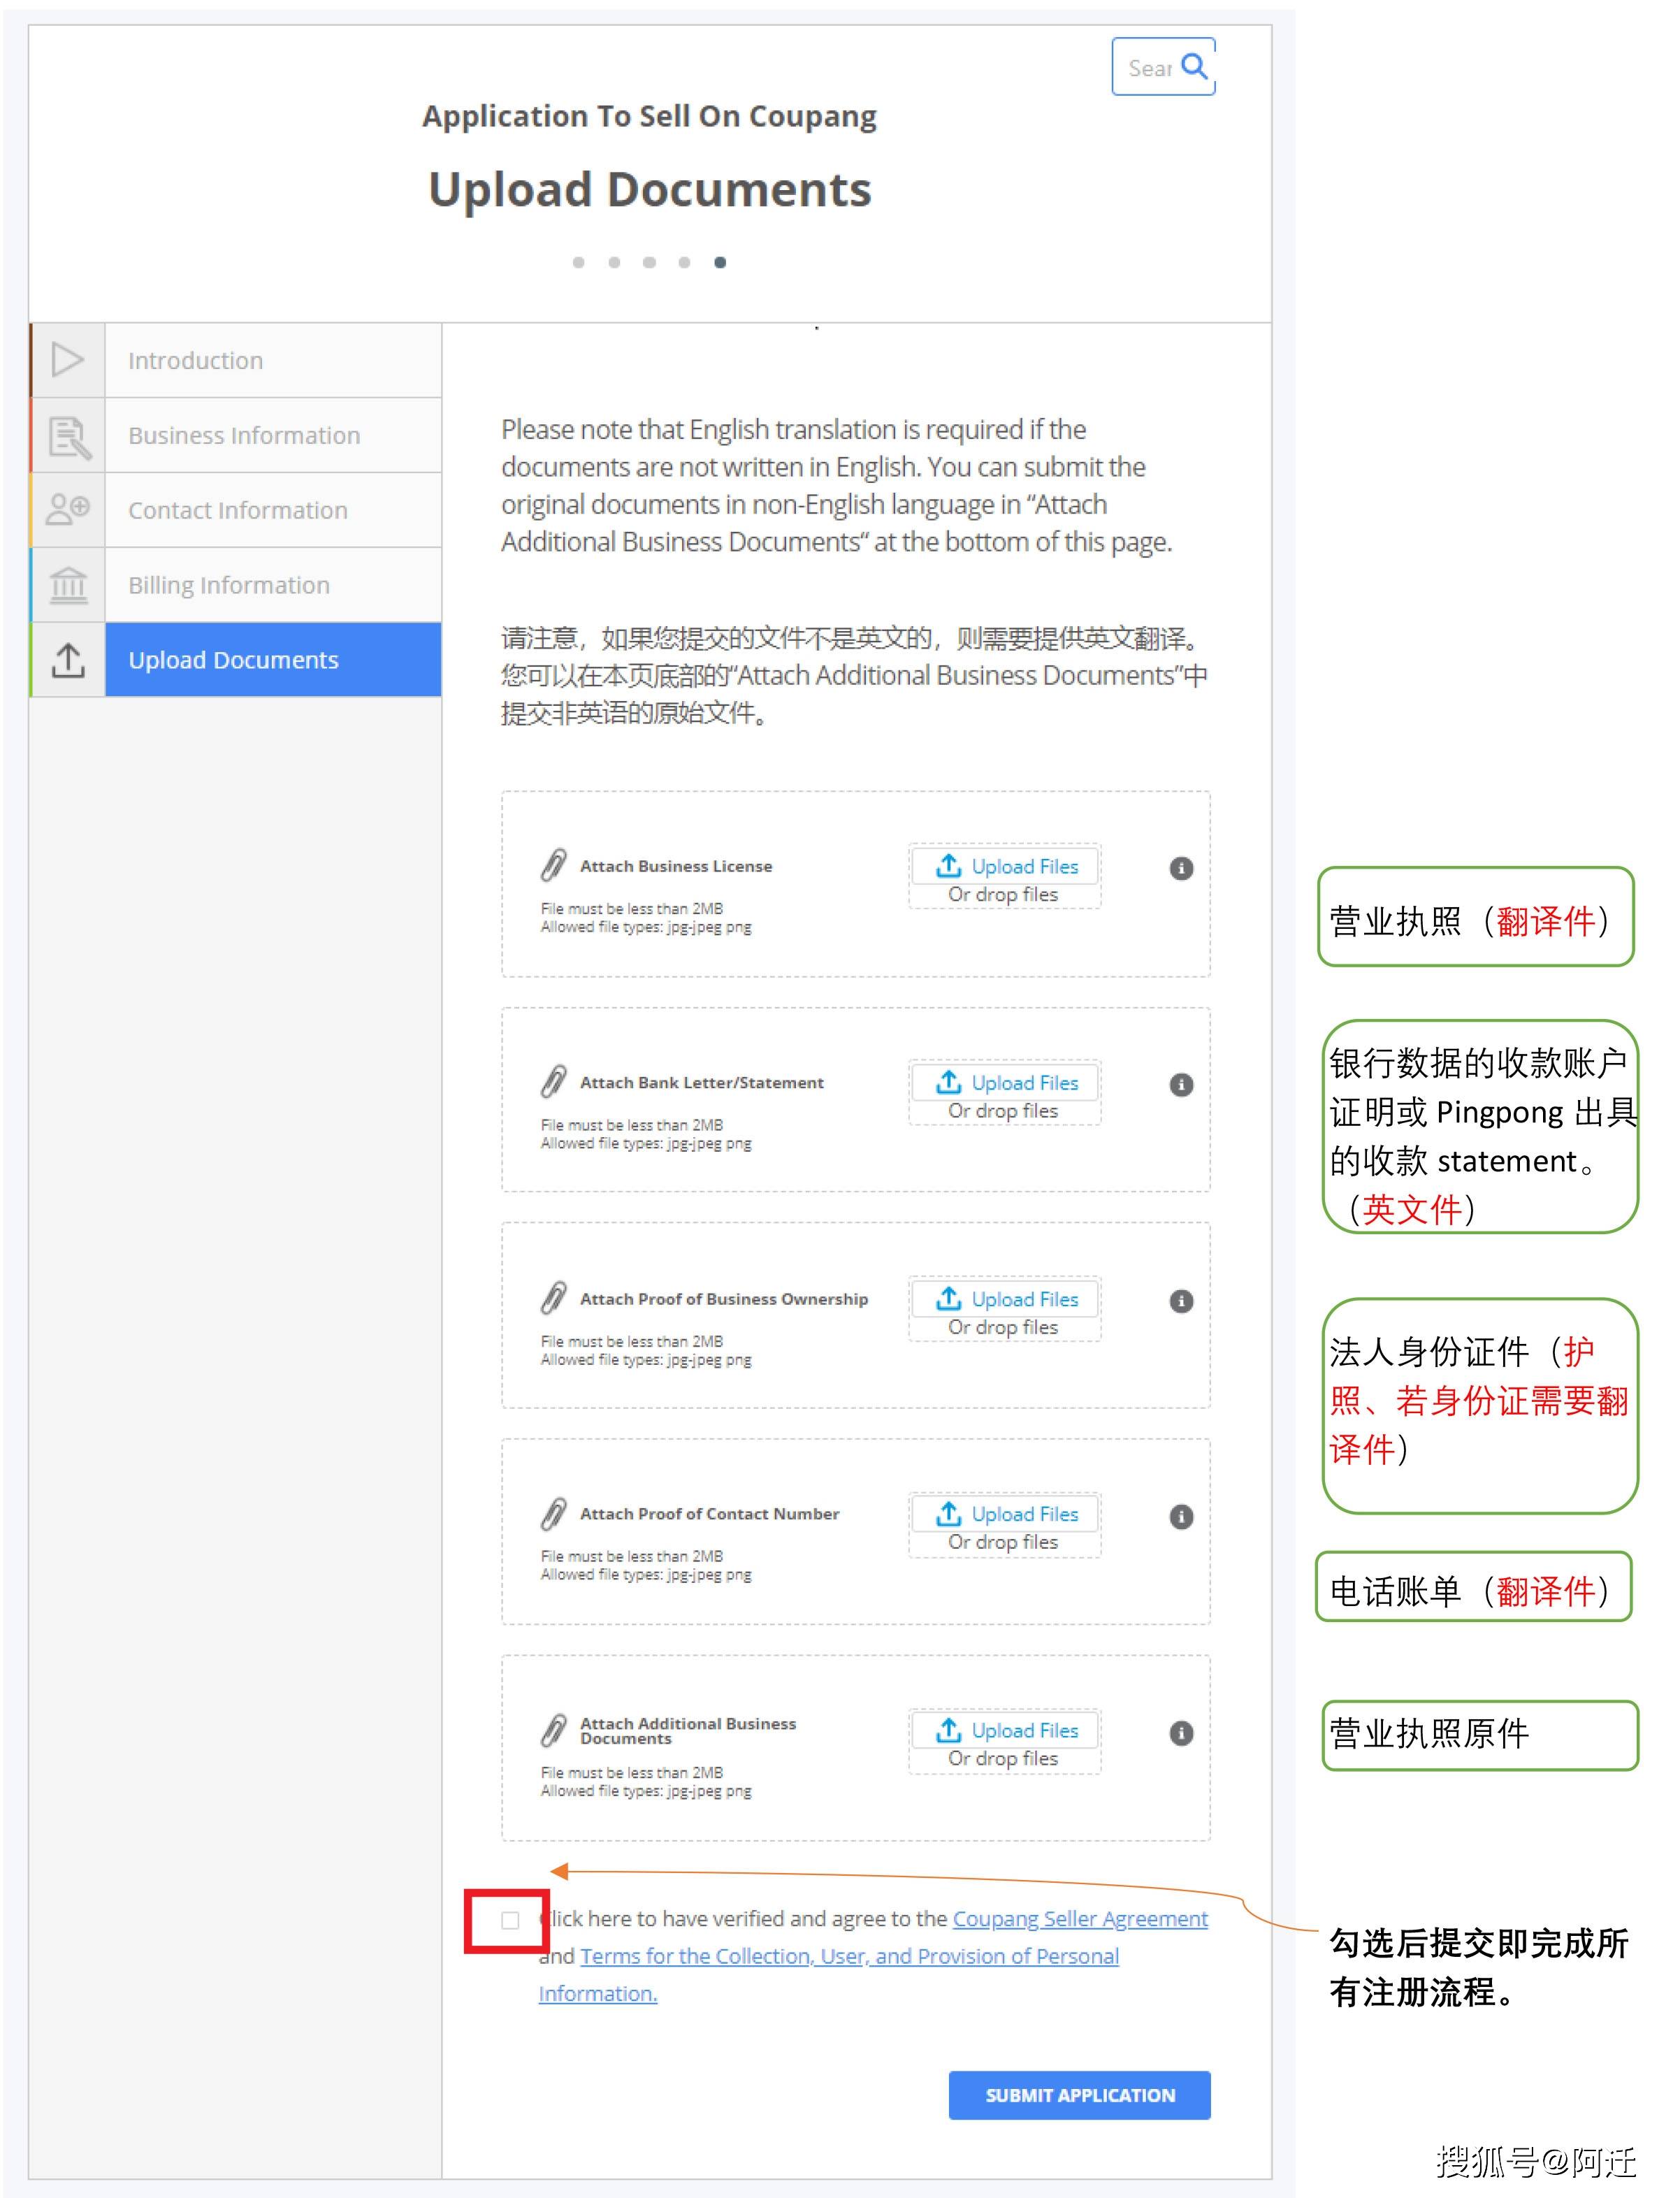Click the SUBMIT APPLICATION button
Viewport: 1680px width, 2198px height.
pyautogui.click(x=1079, y=2095)
